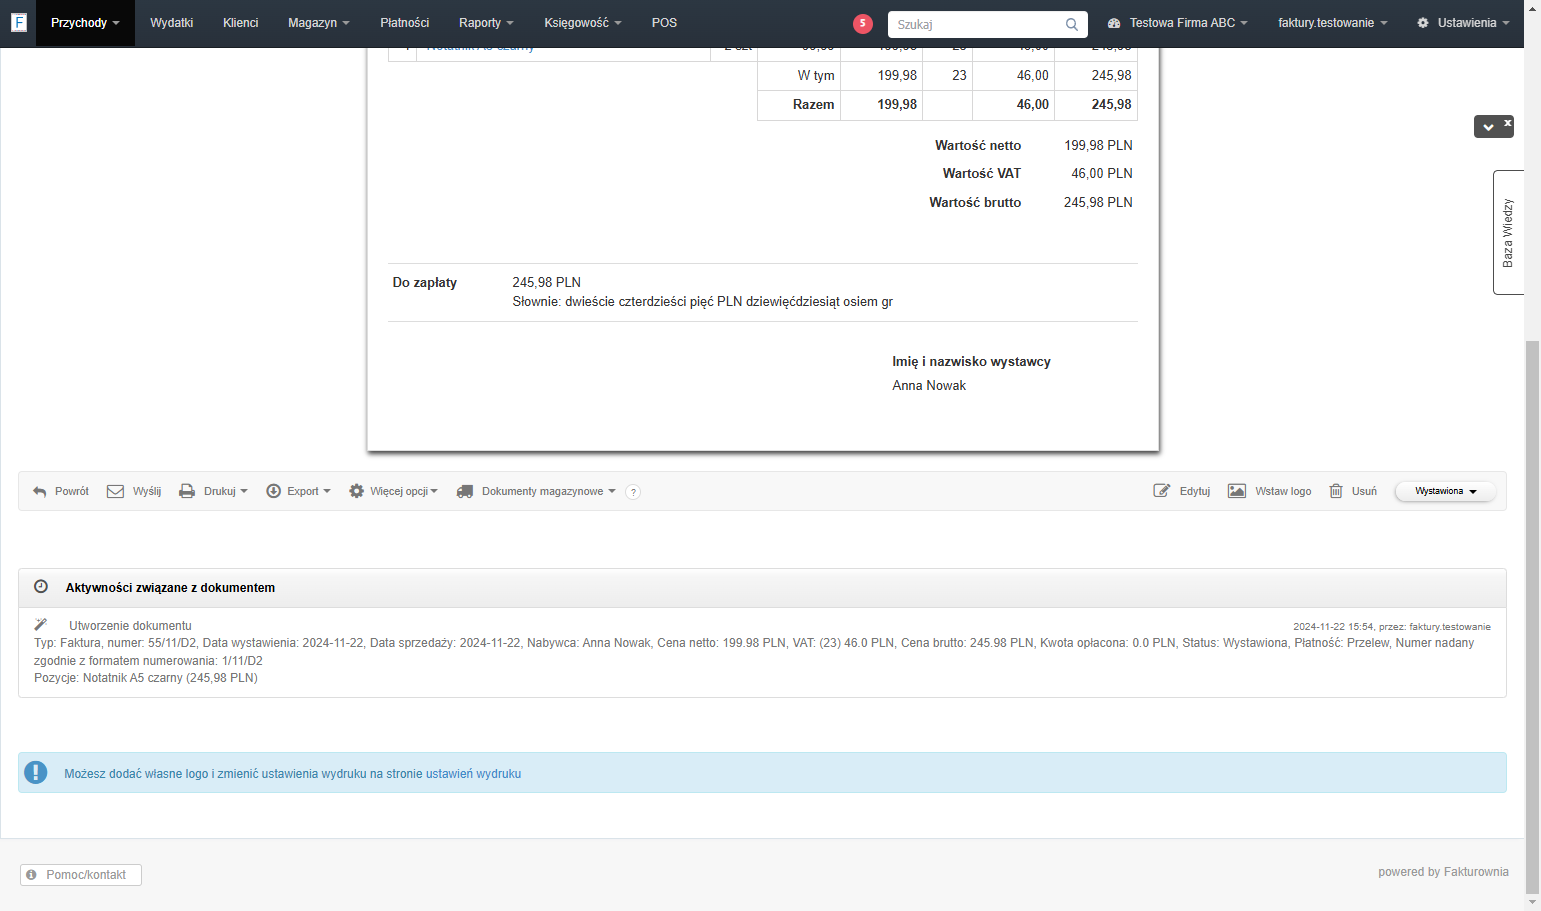The width and height of the screenshot is (1541, 911).
Task: Open the Przychody menu
Action: [x=85, y=23]
